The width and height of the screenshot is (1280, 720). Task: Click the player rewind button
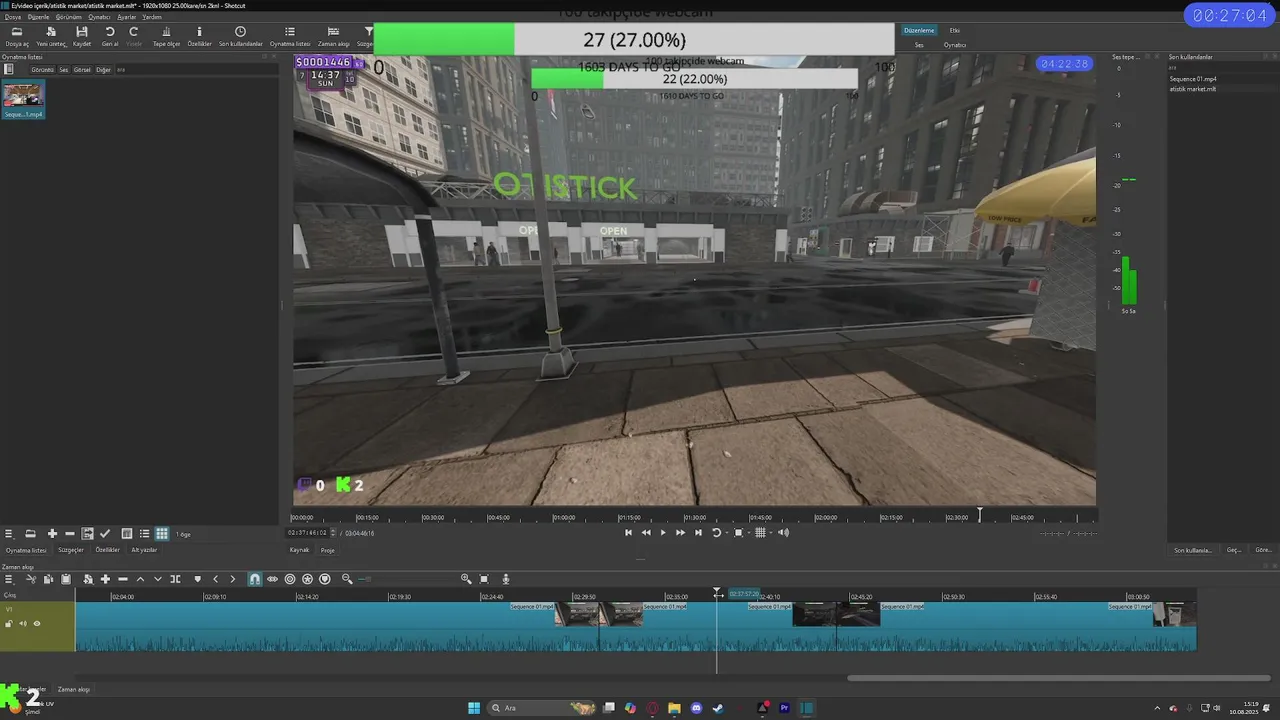point(646,533)
